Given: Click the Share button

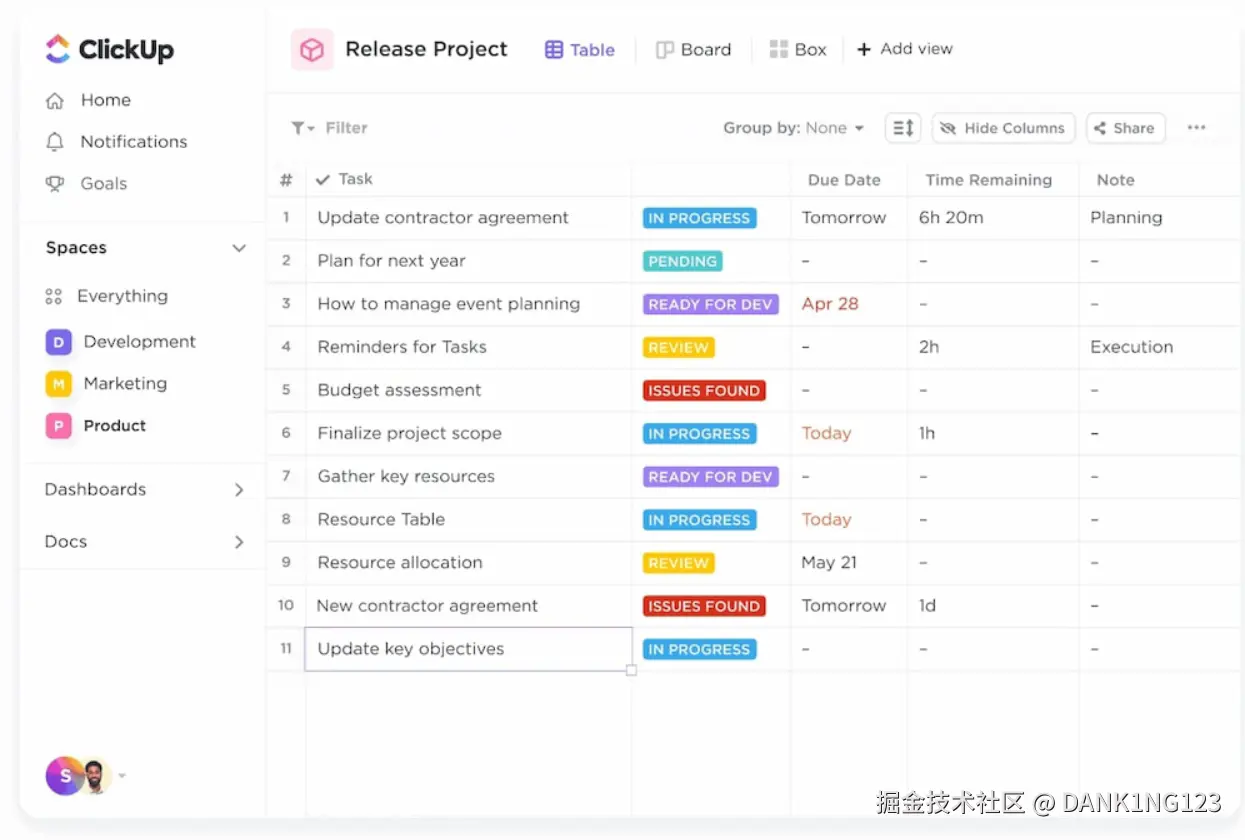Looking at the screenshot, I should 1125,128.
